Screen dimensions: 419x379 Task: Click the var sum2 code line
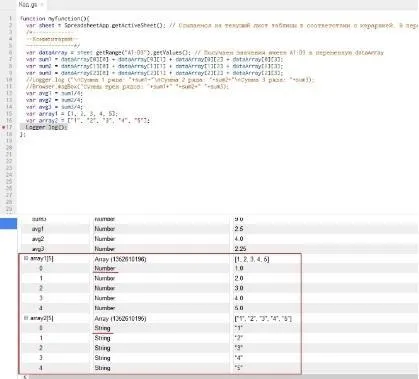coord(154,66)
